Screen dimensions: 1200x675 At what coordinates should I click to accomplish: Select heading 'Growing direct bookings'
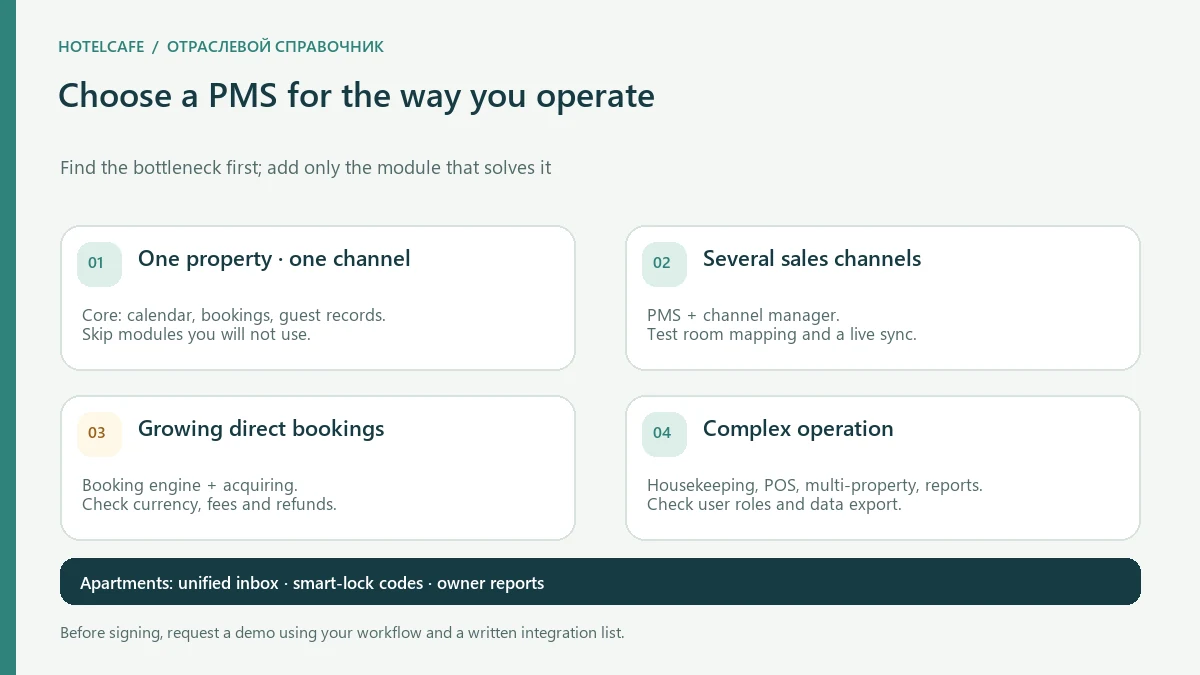pyautogui.click(x=261, y=429)
